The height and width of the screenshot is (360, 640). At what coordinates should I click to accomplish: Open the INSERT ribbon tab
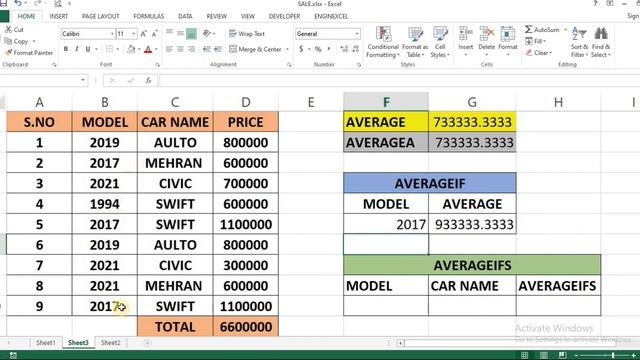pyautogui.click(x=59, y=16)
